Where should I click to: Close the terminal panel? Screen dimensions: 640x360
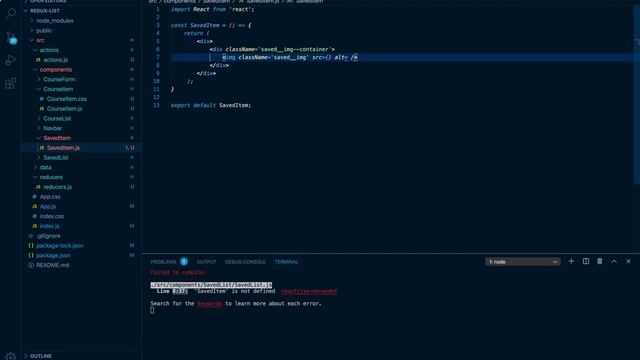click(x=628, y=261)
